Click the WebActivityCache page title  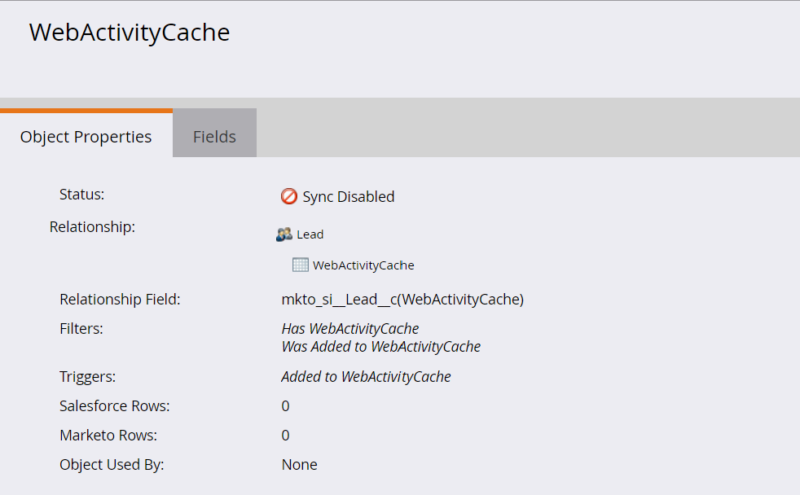(x=130, y=32)
